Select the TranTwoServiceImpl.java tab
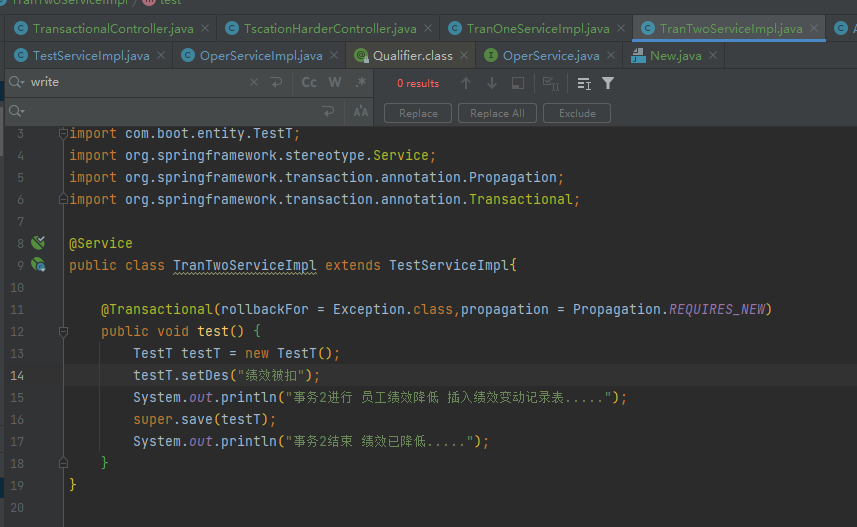This screenshot has width=857, height=527. 731,28
